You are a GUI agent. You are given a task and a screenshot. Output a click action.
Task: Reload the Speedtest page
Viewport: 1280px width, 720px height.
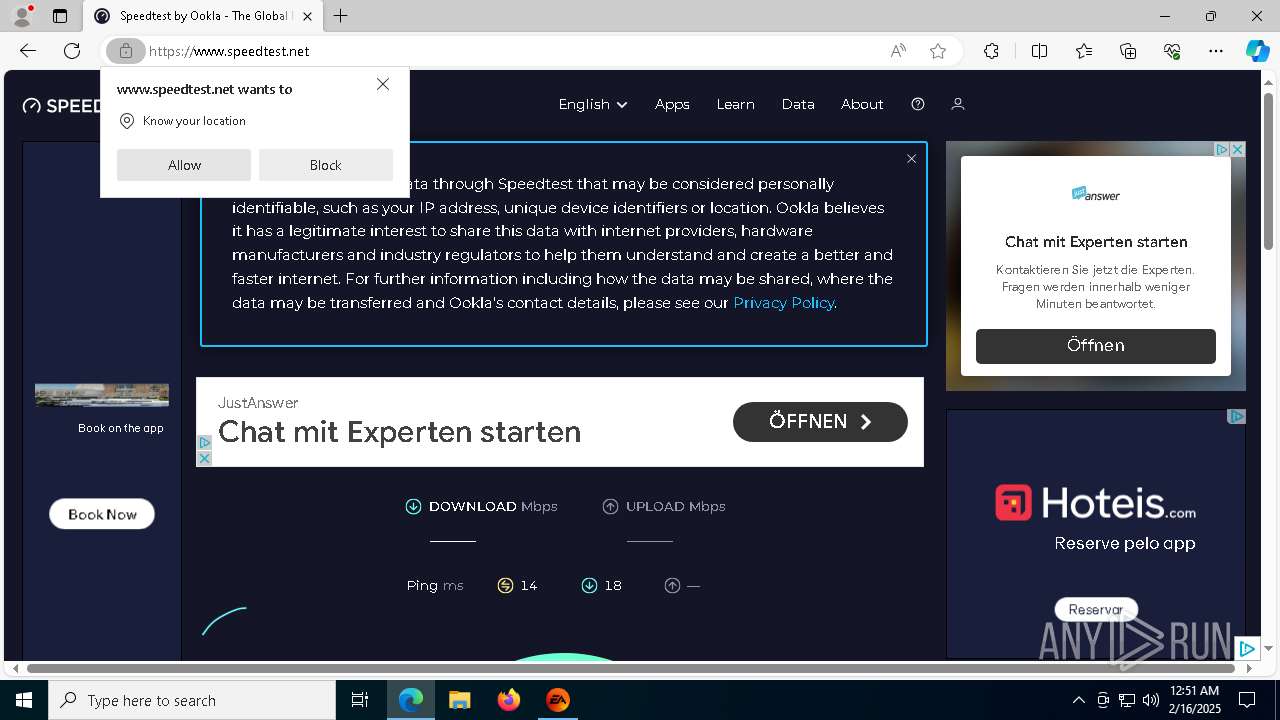coord(72,51)
